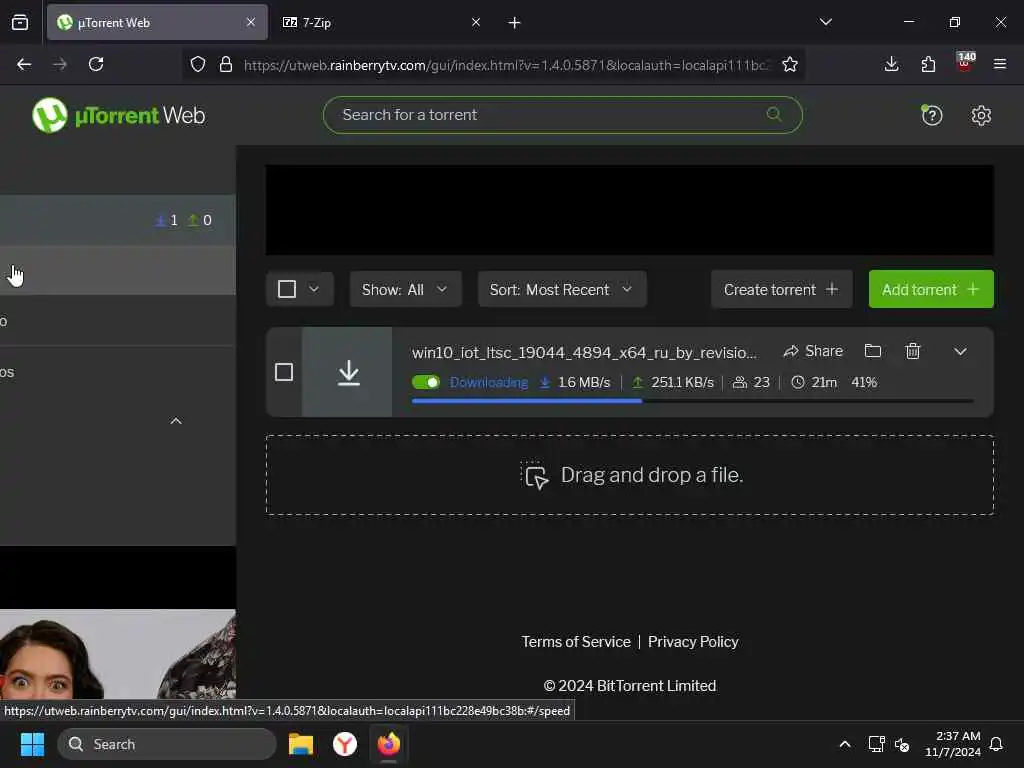Open containing folder icon for win10 torrent
Screen dimensions: 1024x768
(x=873, y=351)
